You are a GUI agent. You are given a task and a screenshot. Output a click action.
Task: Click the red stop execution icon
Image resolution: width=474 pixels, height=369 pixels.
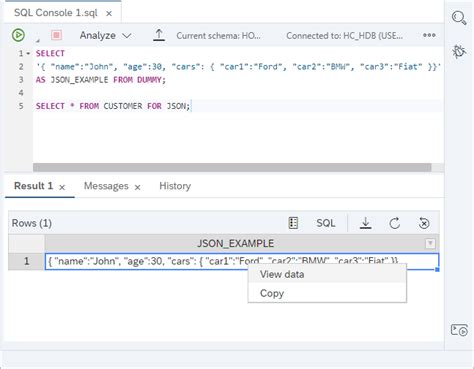pos(56,35)
